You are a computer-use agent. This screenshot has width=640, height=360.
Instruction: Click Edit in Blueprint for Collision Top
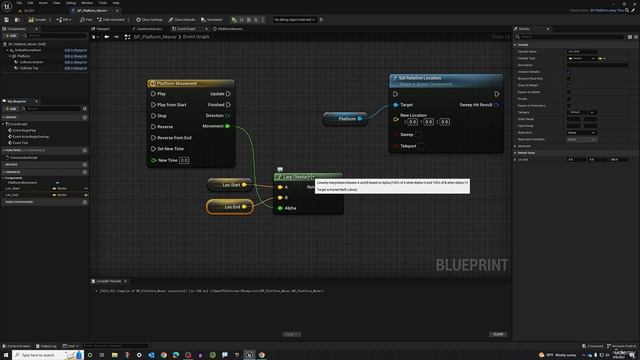[x=76, y=68]
